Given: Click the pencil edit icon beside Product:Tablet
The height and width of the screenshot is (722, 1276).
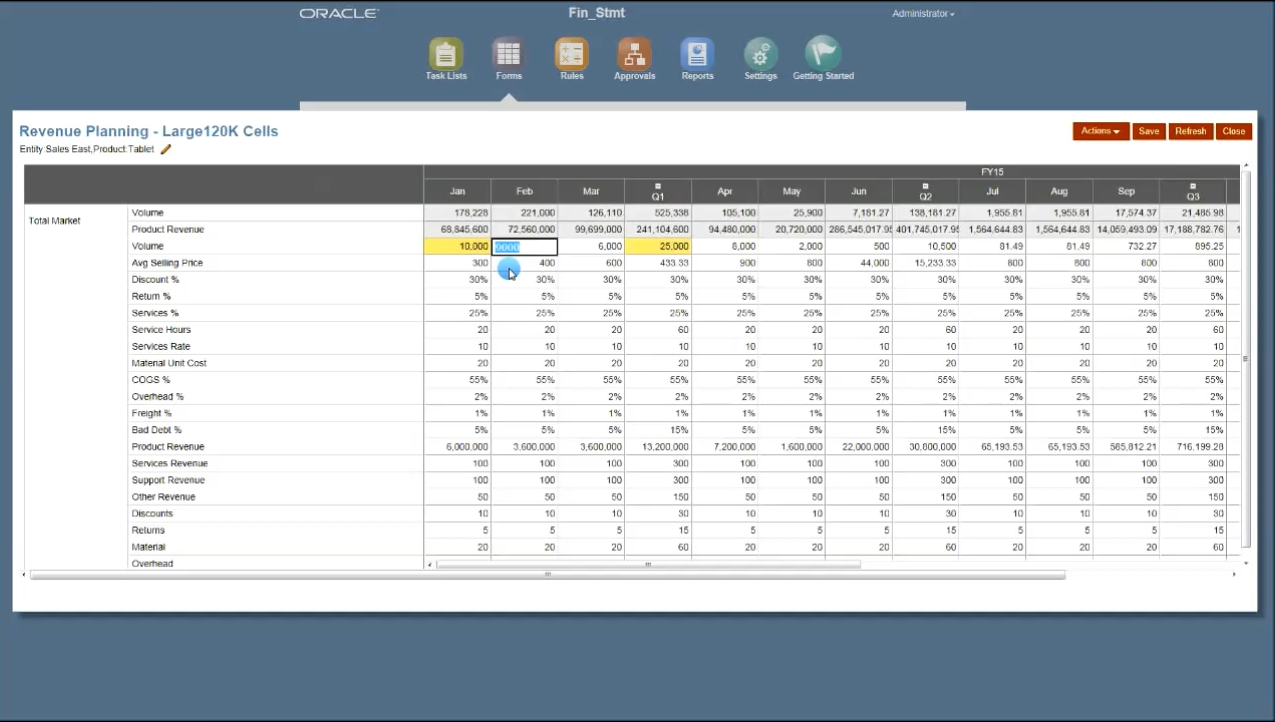Looking at the screenshot, I should click(x=166, y=149).
